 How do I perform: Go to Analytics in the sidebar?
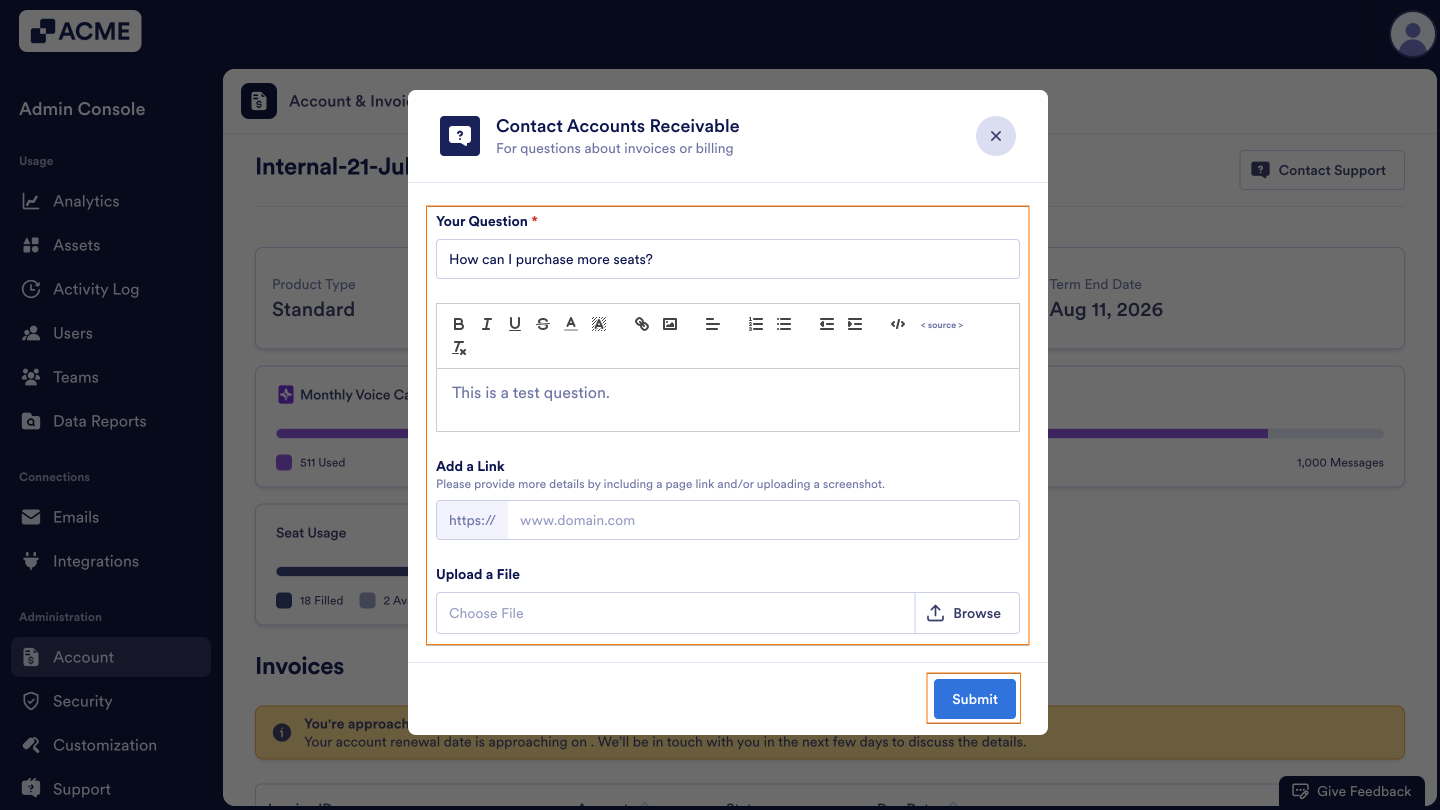pyautogui.click(x=86, y=201)
